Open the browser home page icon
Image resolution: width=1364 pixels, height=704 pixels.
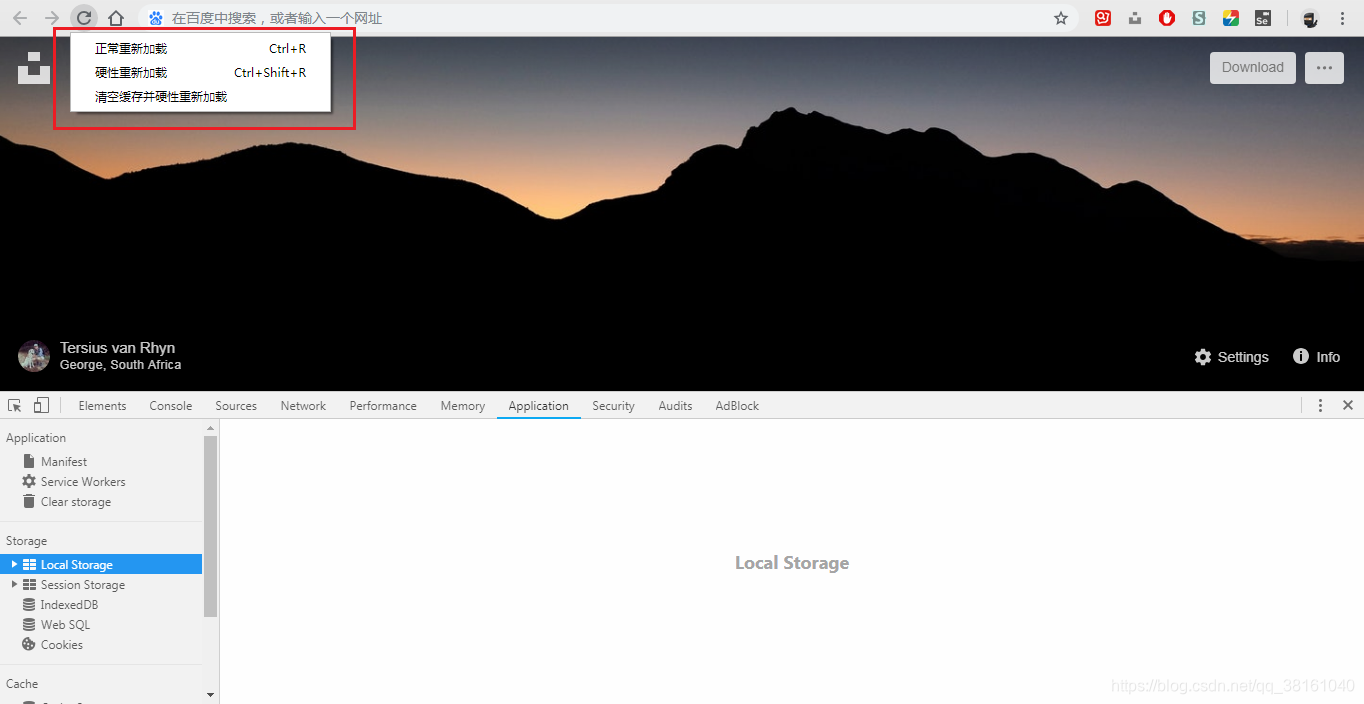[x=116, y=18]
